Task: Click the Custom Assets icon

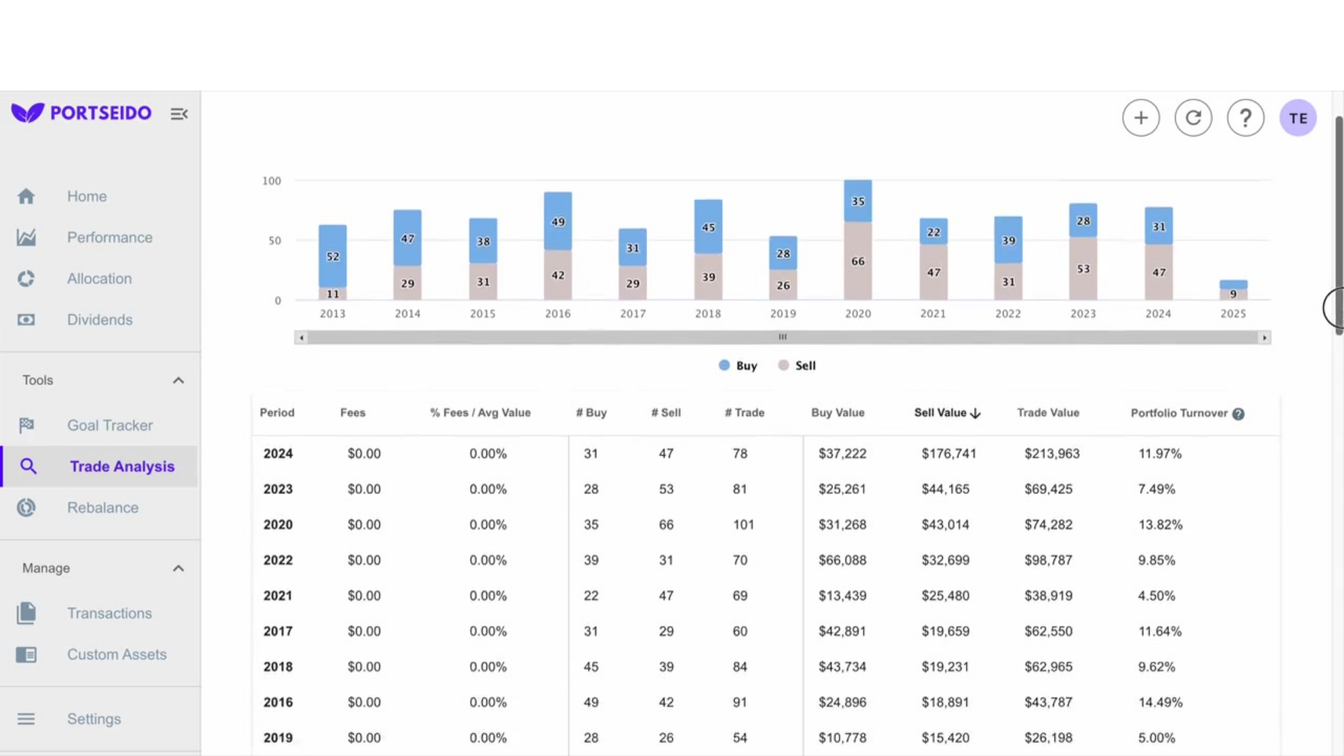Action: pos(28,654)
